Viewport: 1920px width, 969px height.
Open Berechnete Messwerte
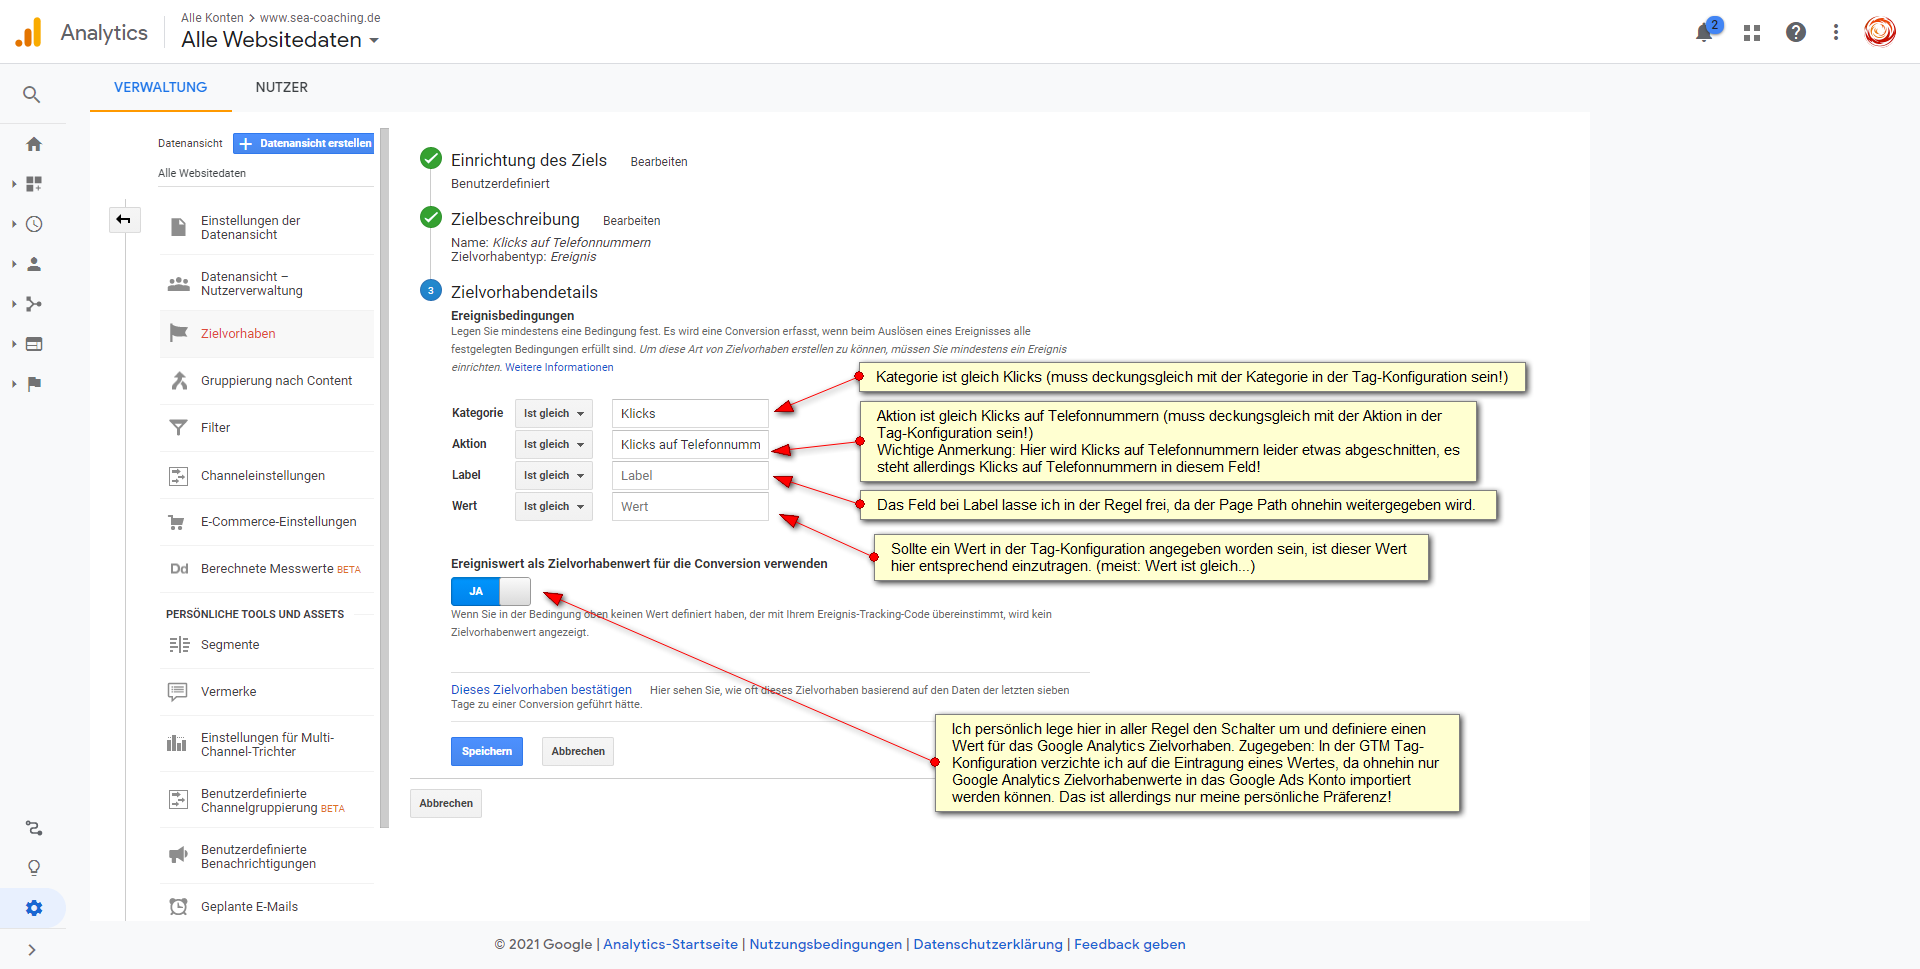click(x=267, y=569)
